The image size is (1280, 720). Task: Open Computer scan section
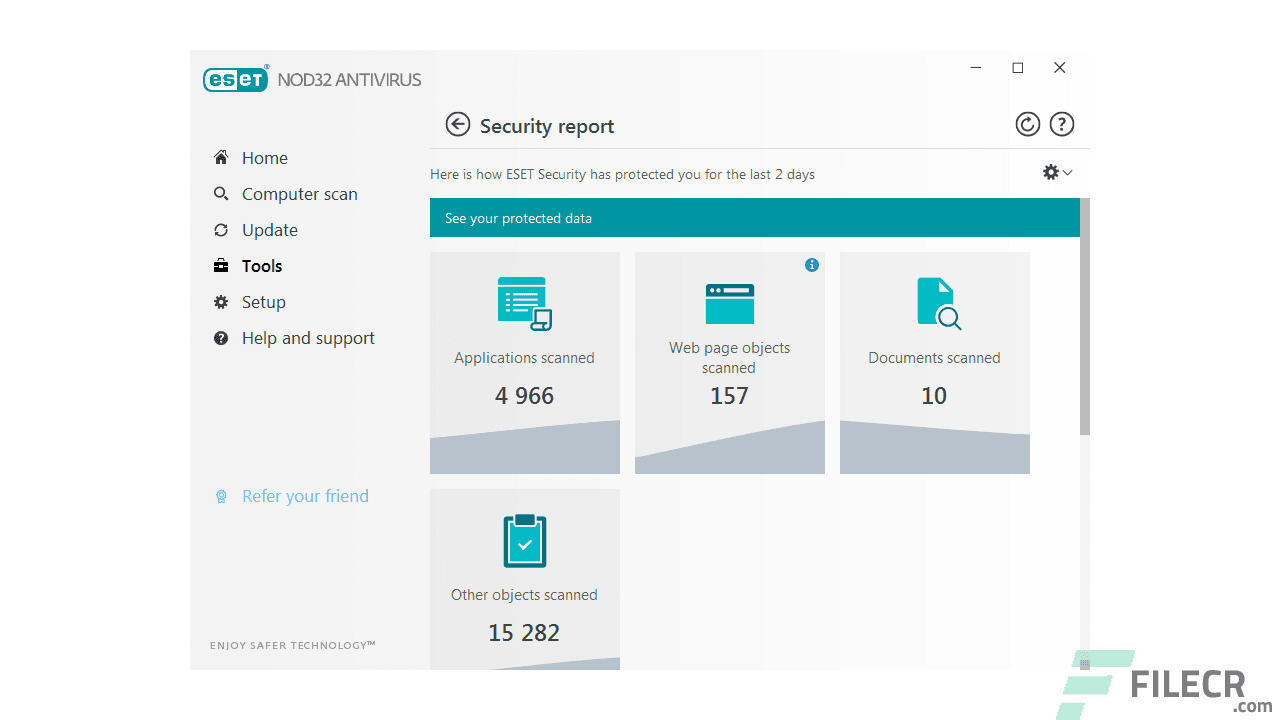click(x=299, y=194)
